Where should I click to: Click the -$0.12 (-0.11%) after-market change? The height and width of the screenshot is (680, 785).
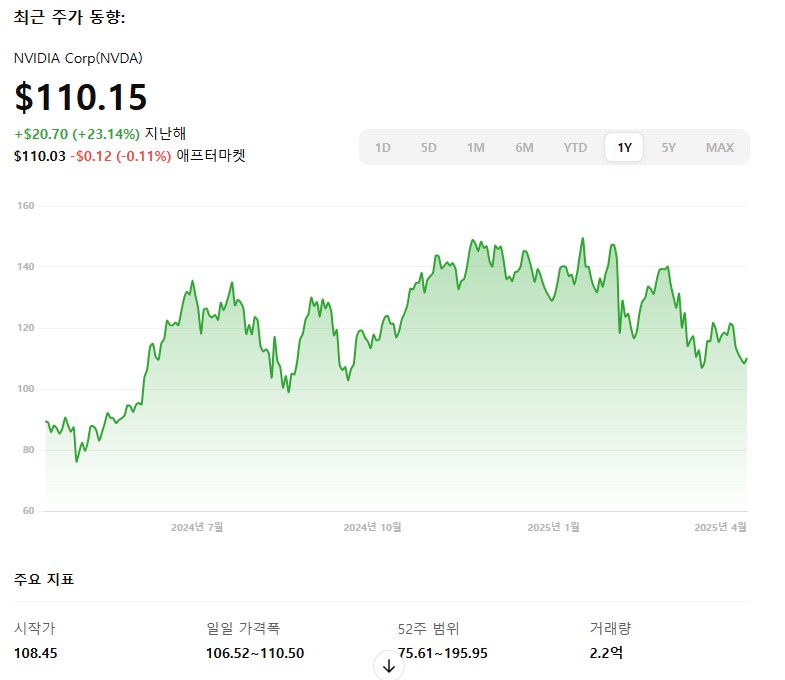(x=121, y=156)
